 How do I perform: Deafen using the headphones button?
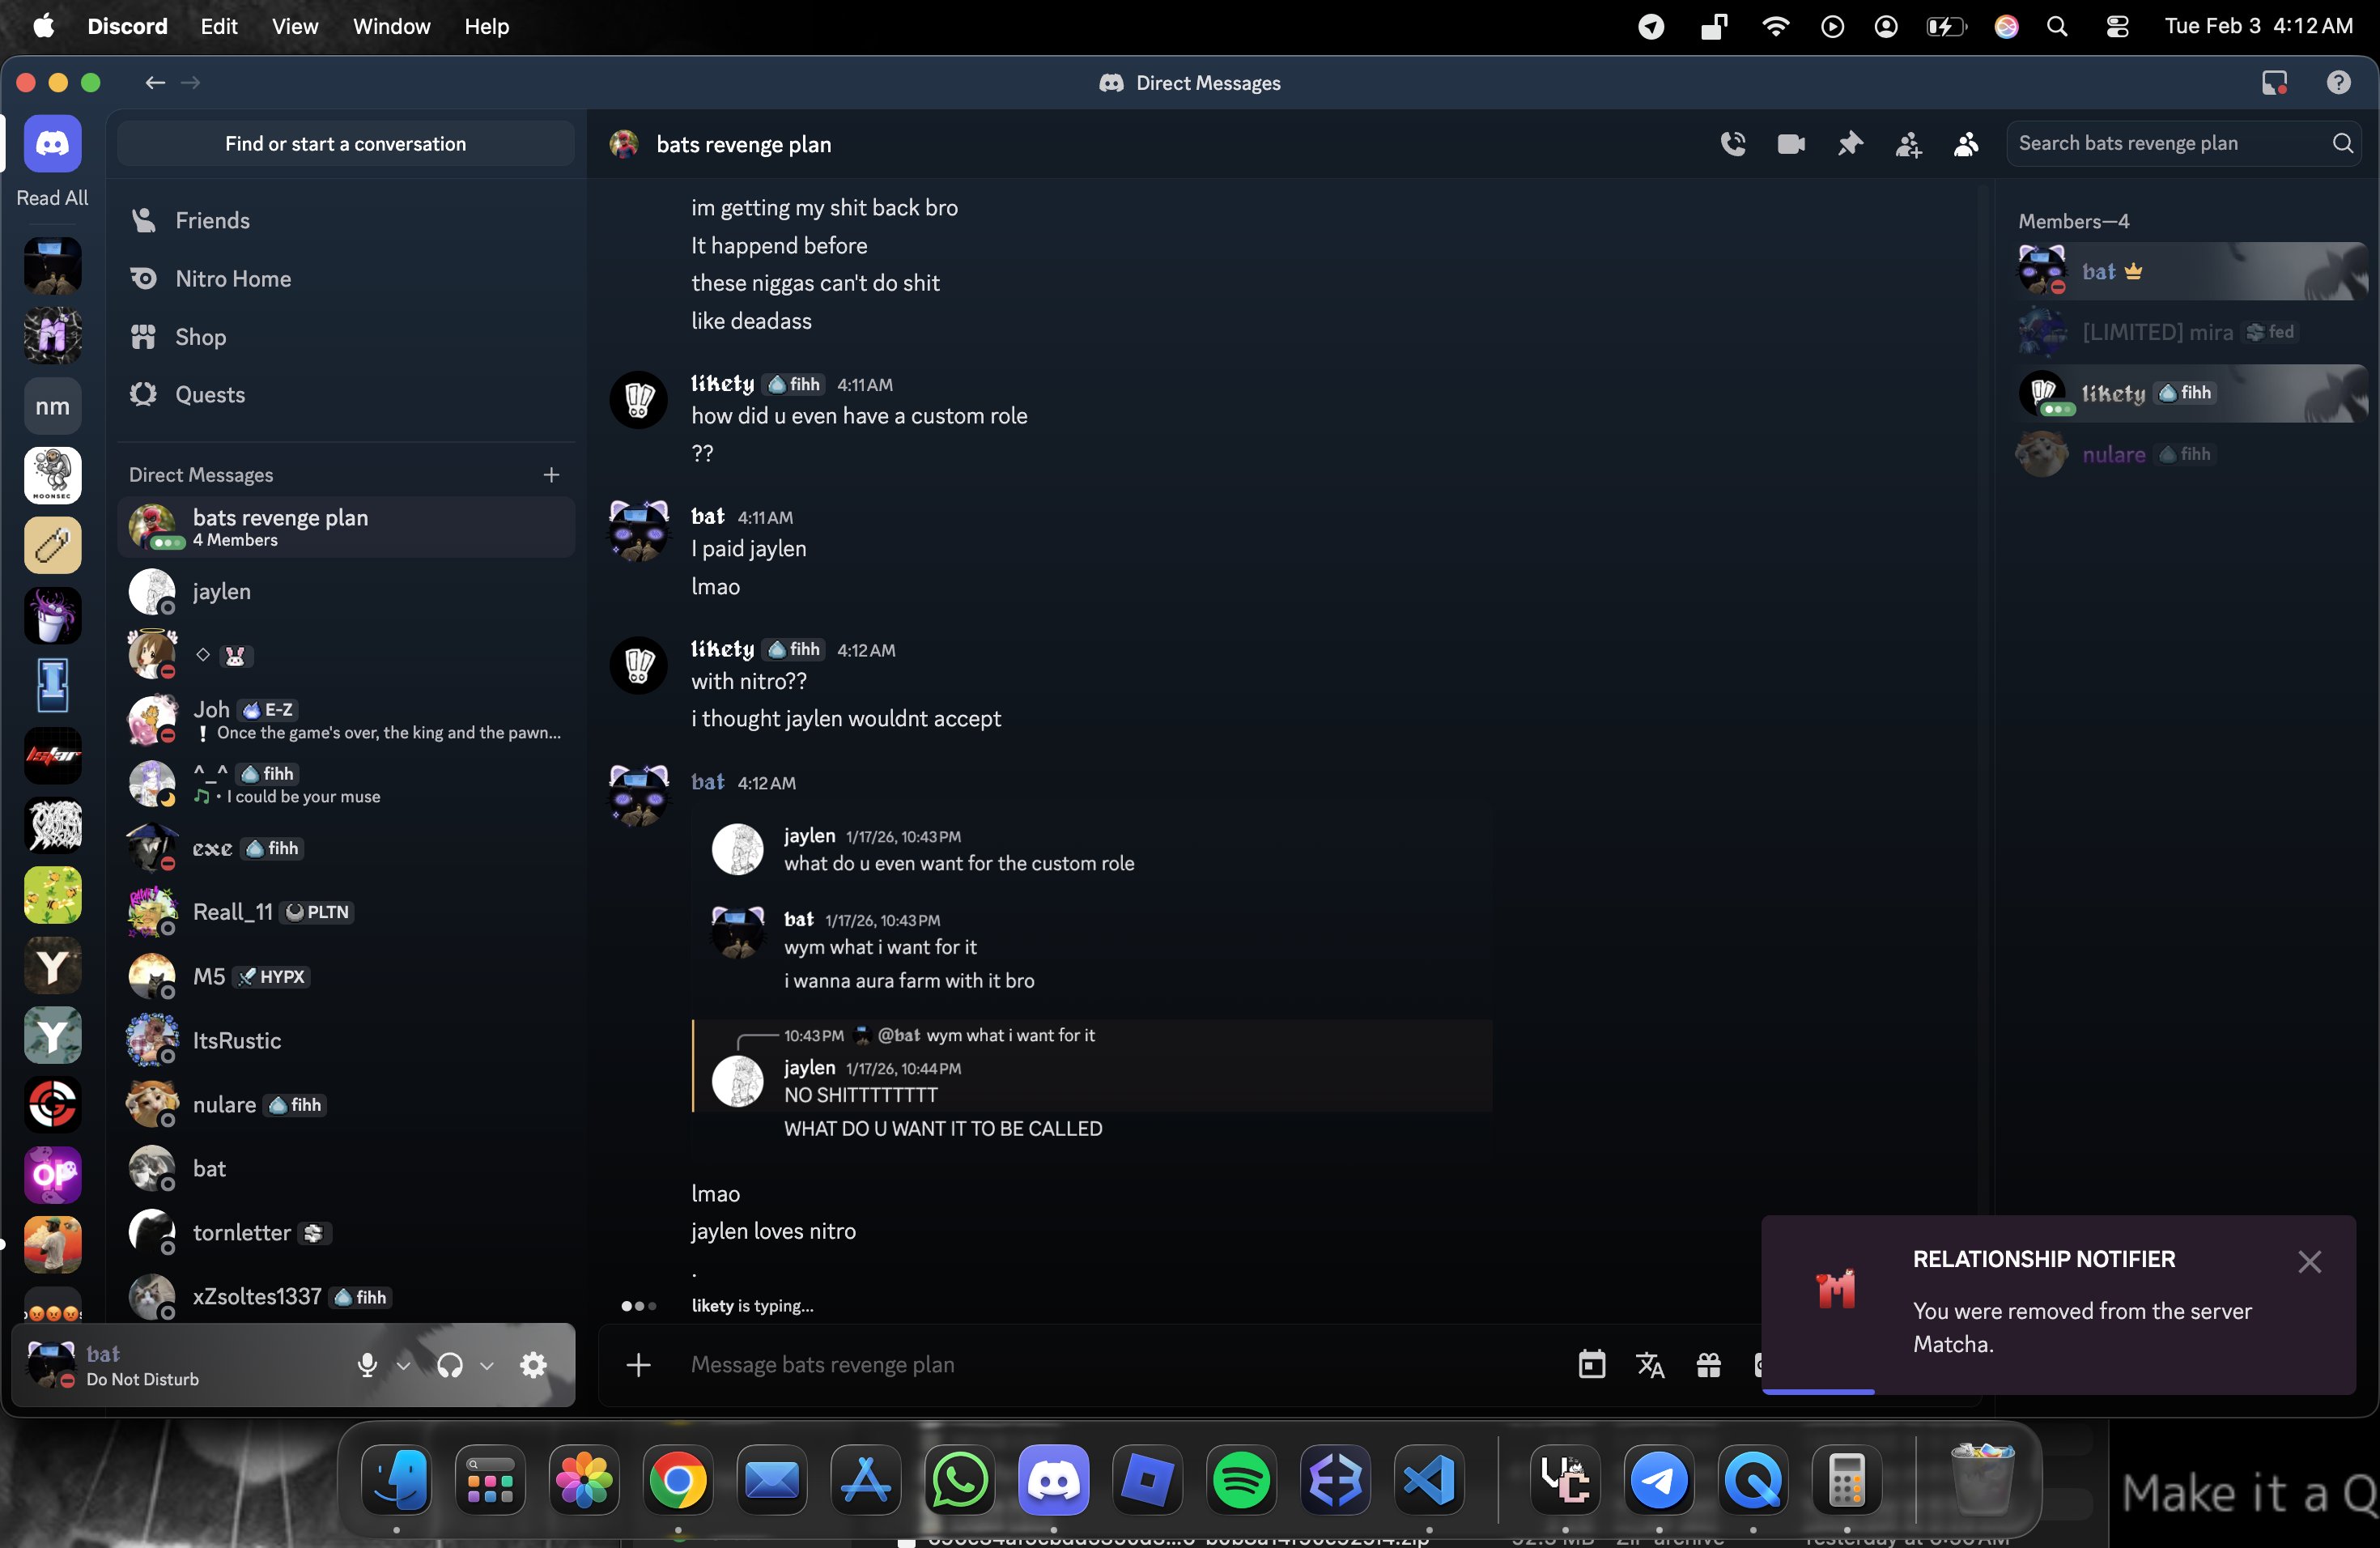tap(450, 1365)
